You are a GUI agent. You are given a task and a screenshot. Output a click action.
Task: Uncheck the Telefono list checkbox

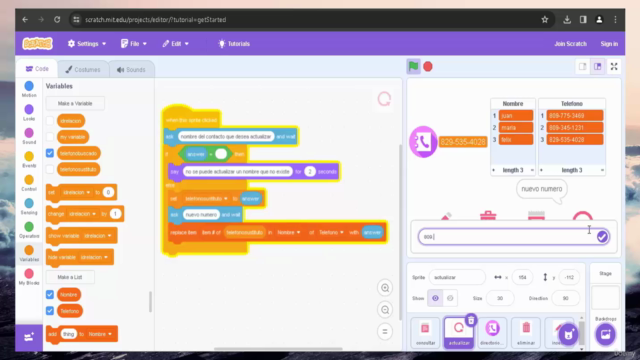point(50,311)
